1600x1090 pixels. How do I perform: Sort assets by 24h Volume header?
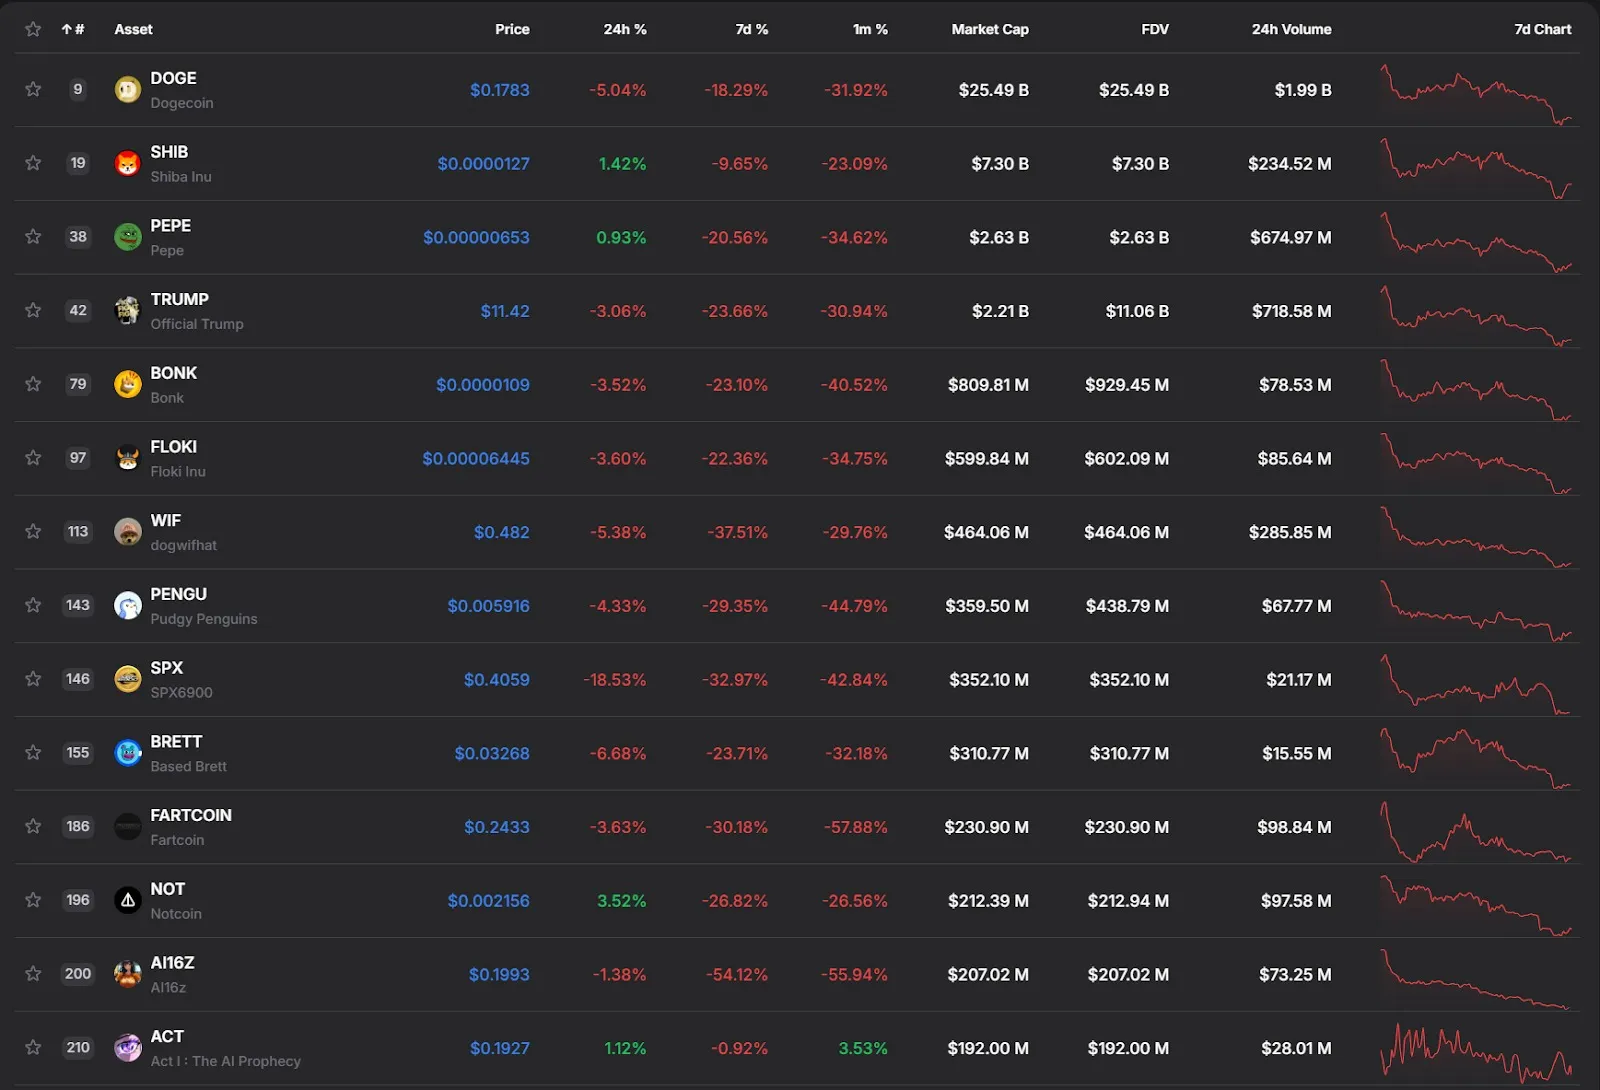click(x=1291, y=30)
